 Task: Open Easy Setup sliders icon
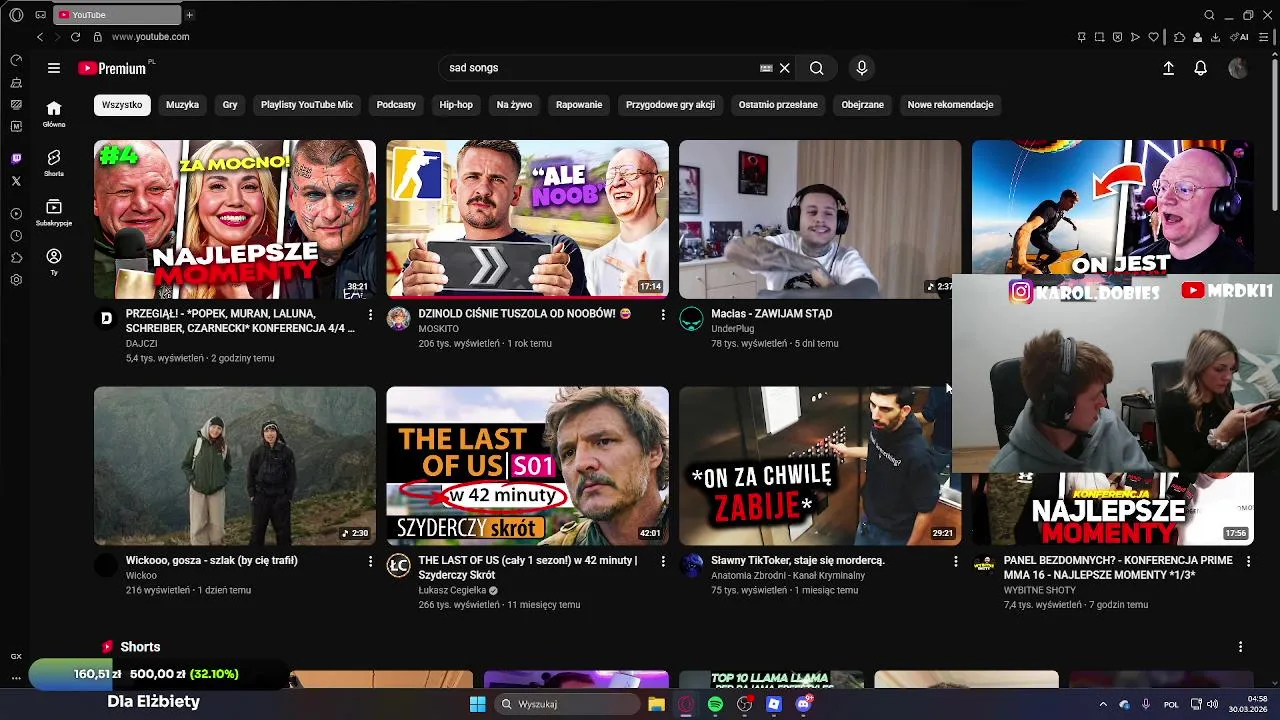click(x=1262, y=37)
